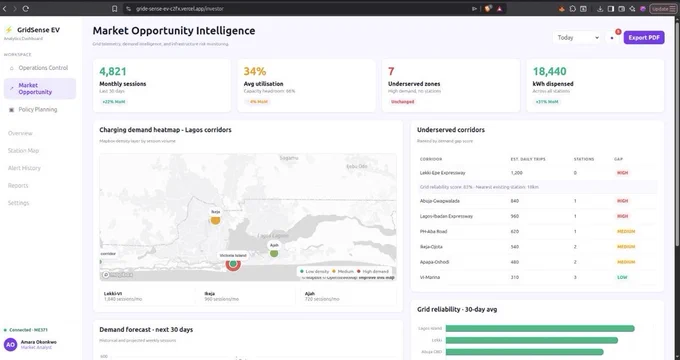Screen dimensions: 680x360
Task: Click the Lekki-VI sessions summary tile
Action: coord(147,296)
